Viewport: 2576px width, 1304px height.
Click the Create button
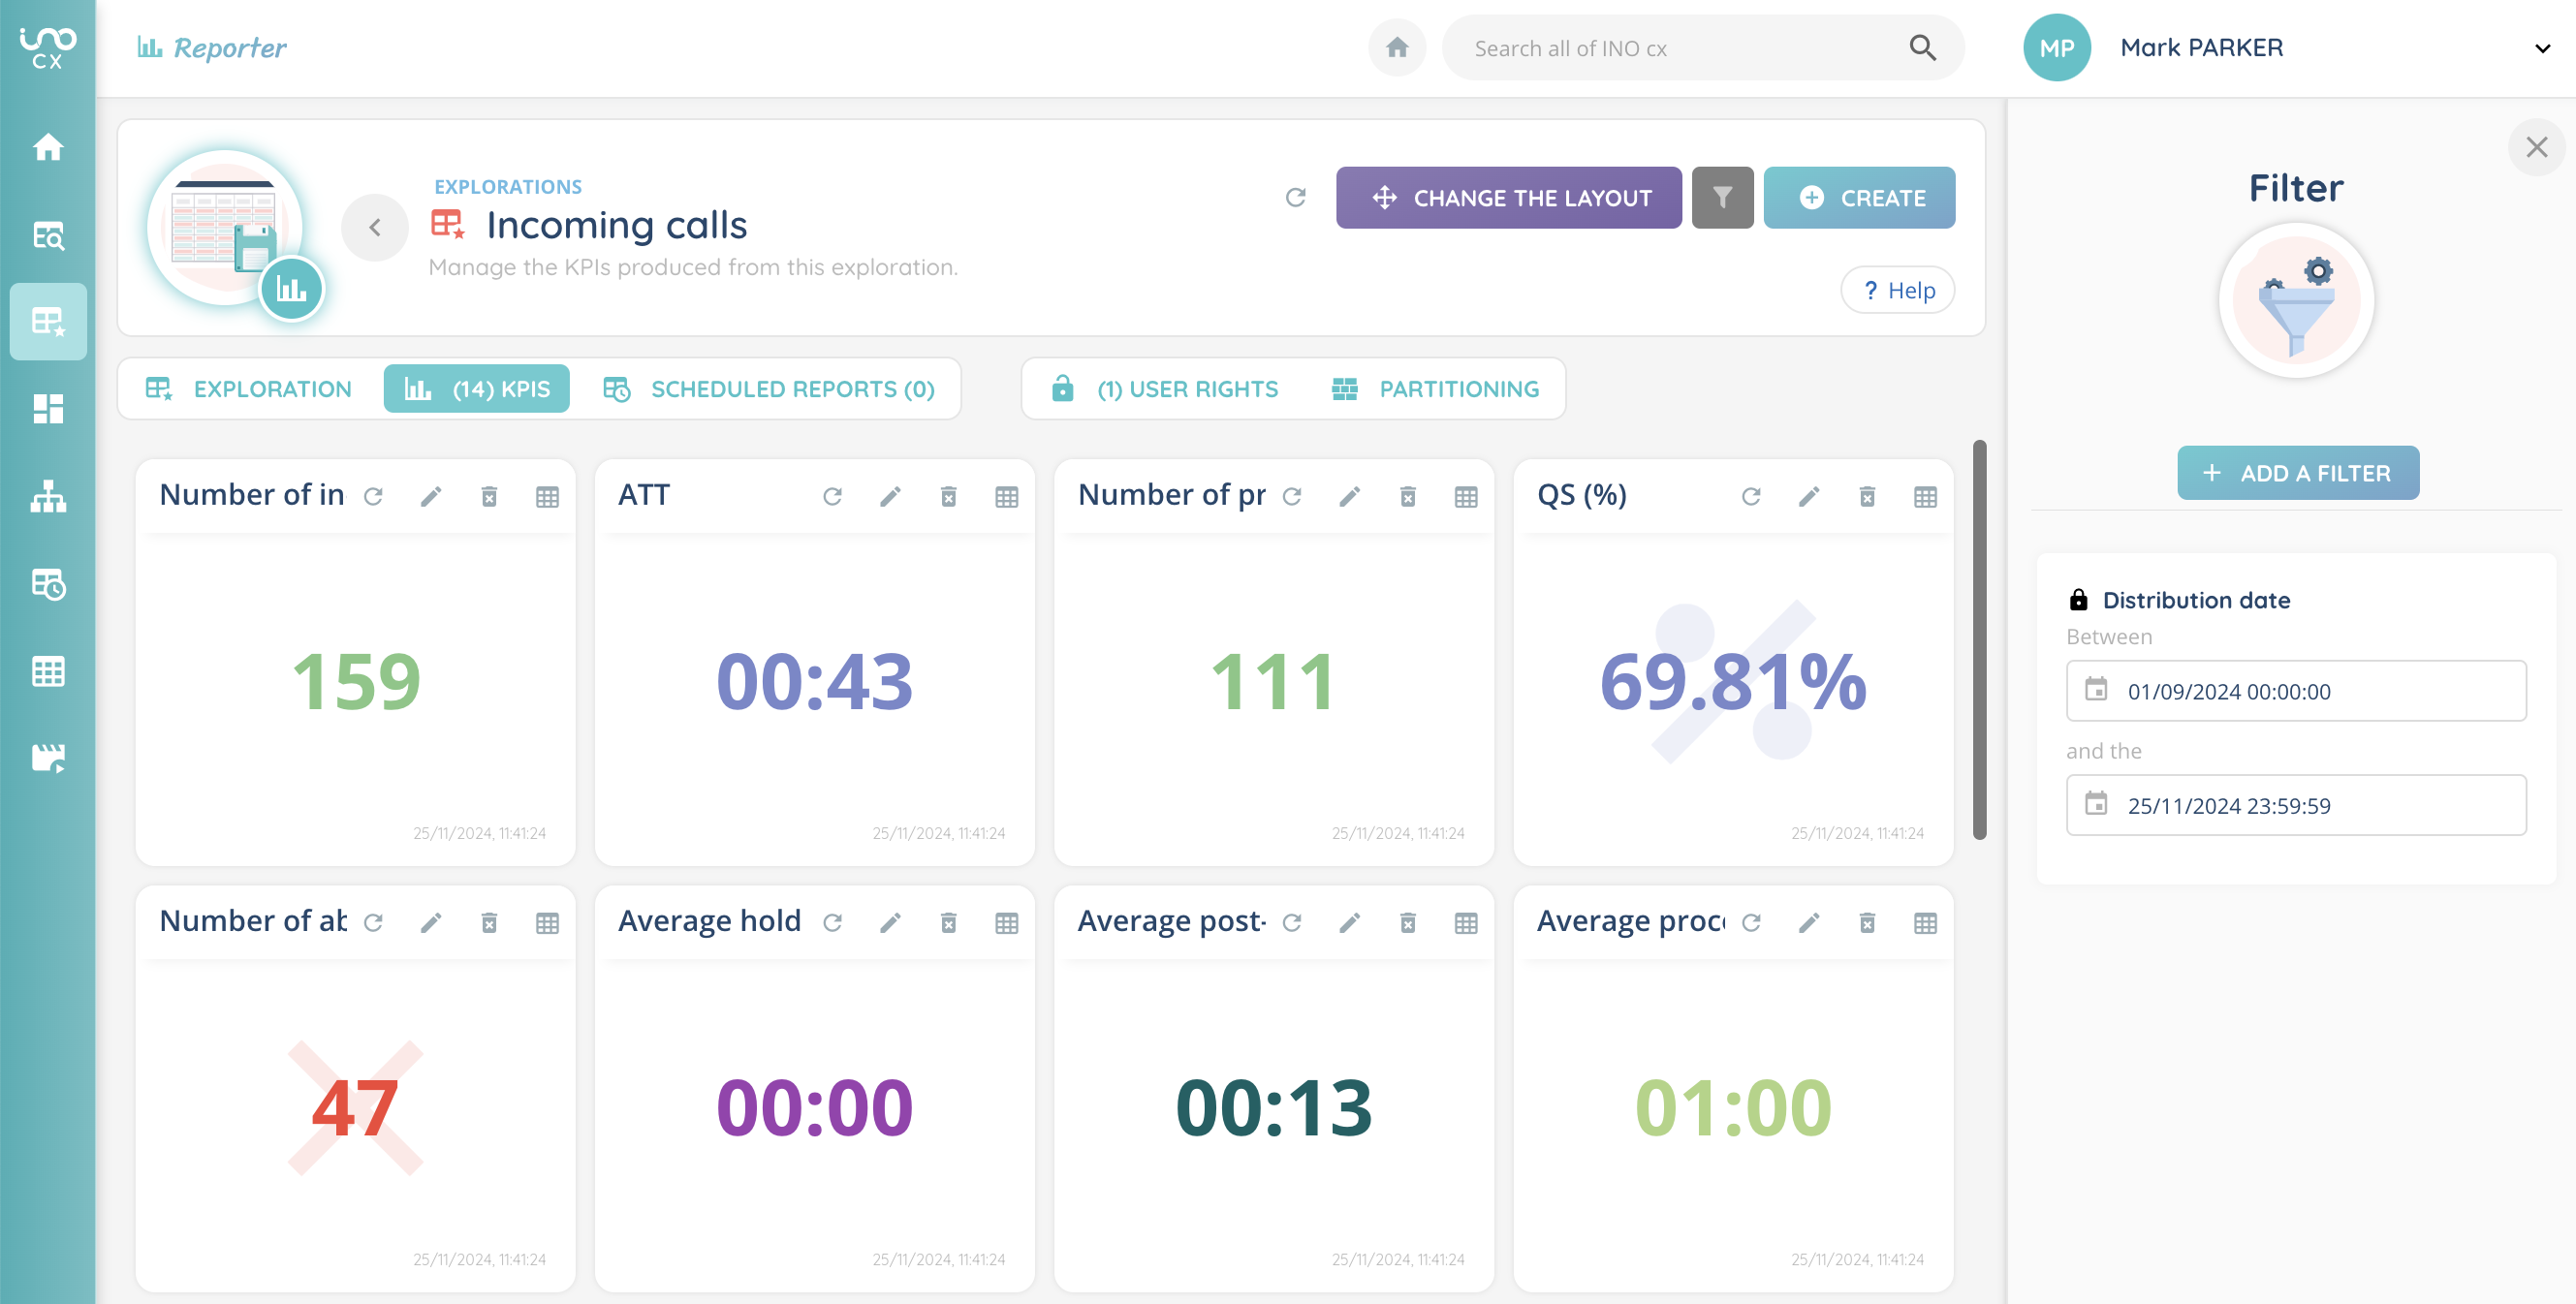[1859, 198]
